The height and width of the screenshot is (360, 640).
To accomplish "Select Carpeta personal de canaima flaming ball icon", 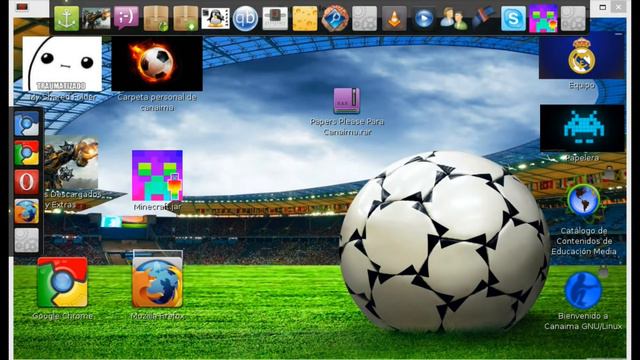I will point(157,64).
